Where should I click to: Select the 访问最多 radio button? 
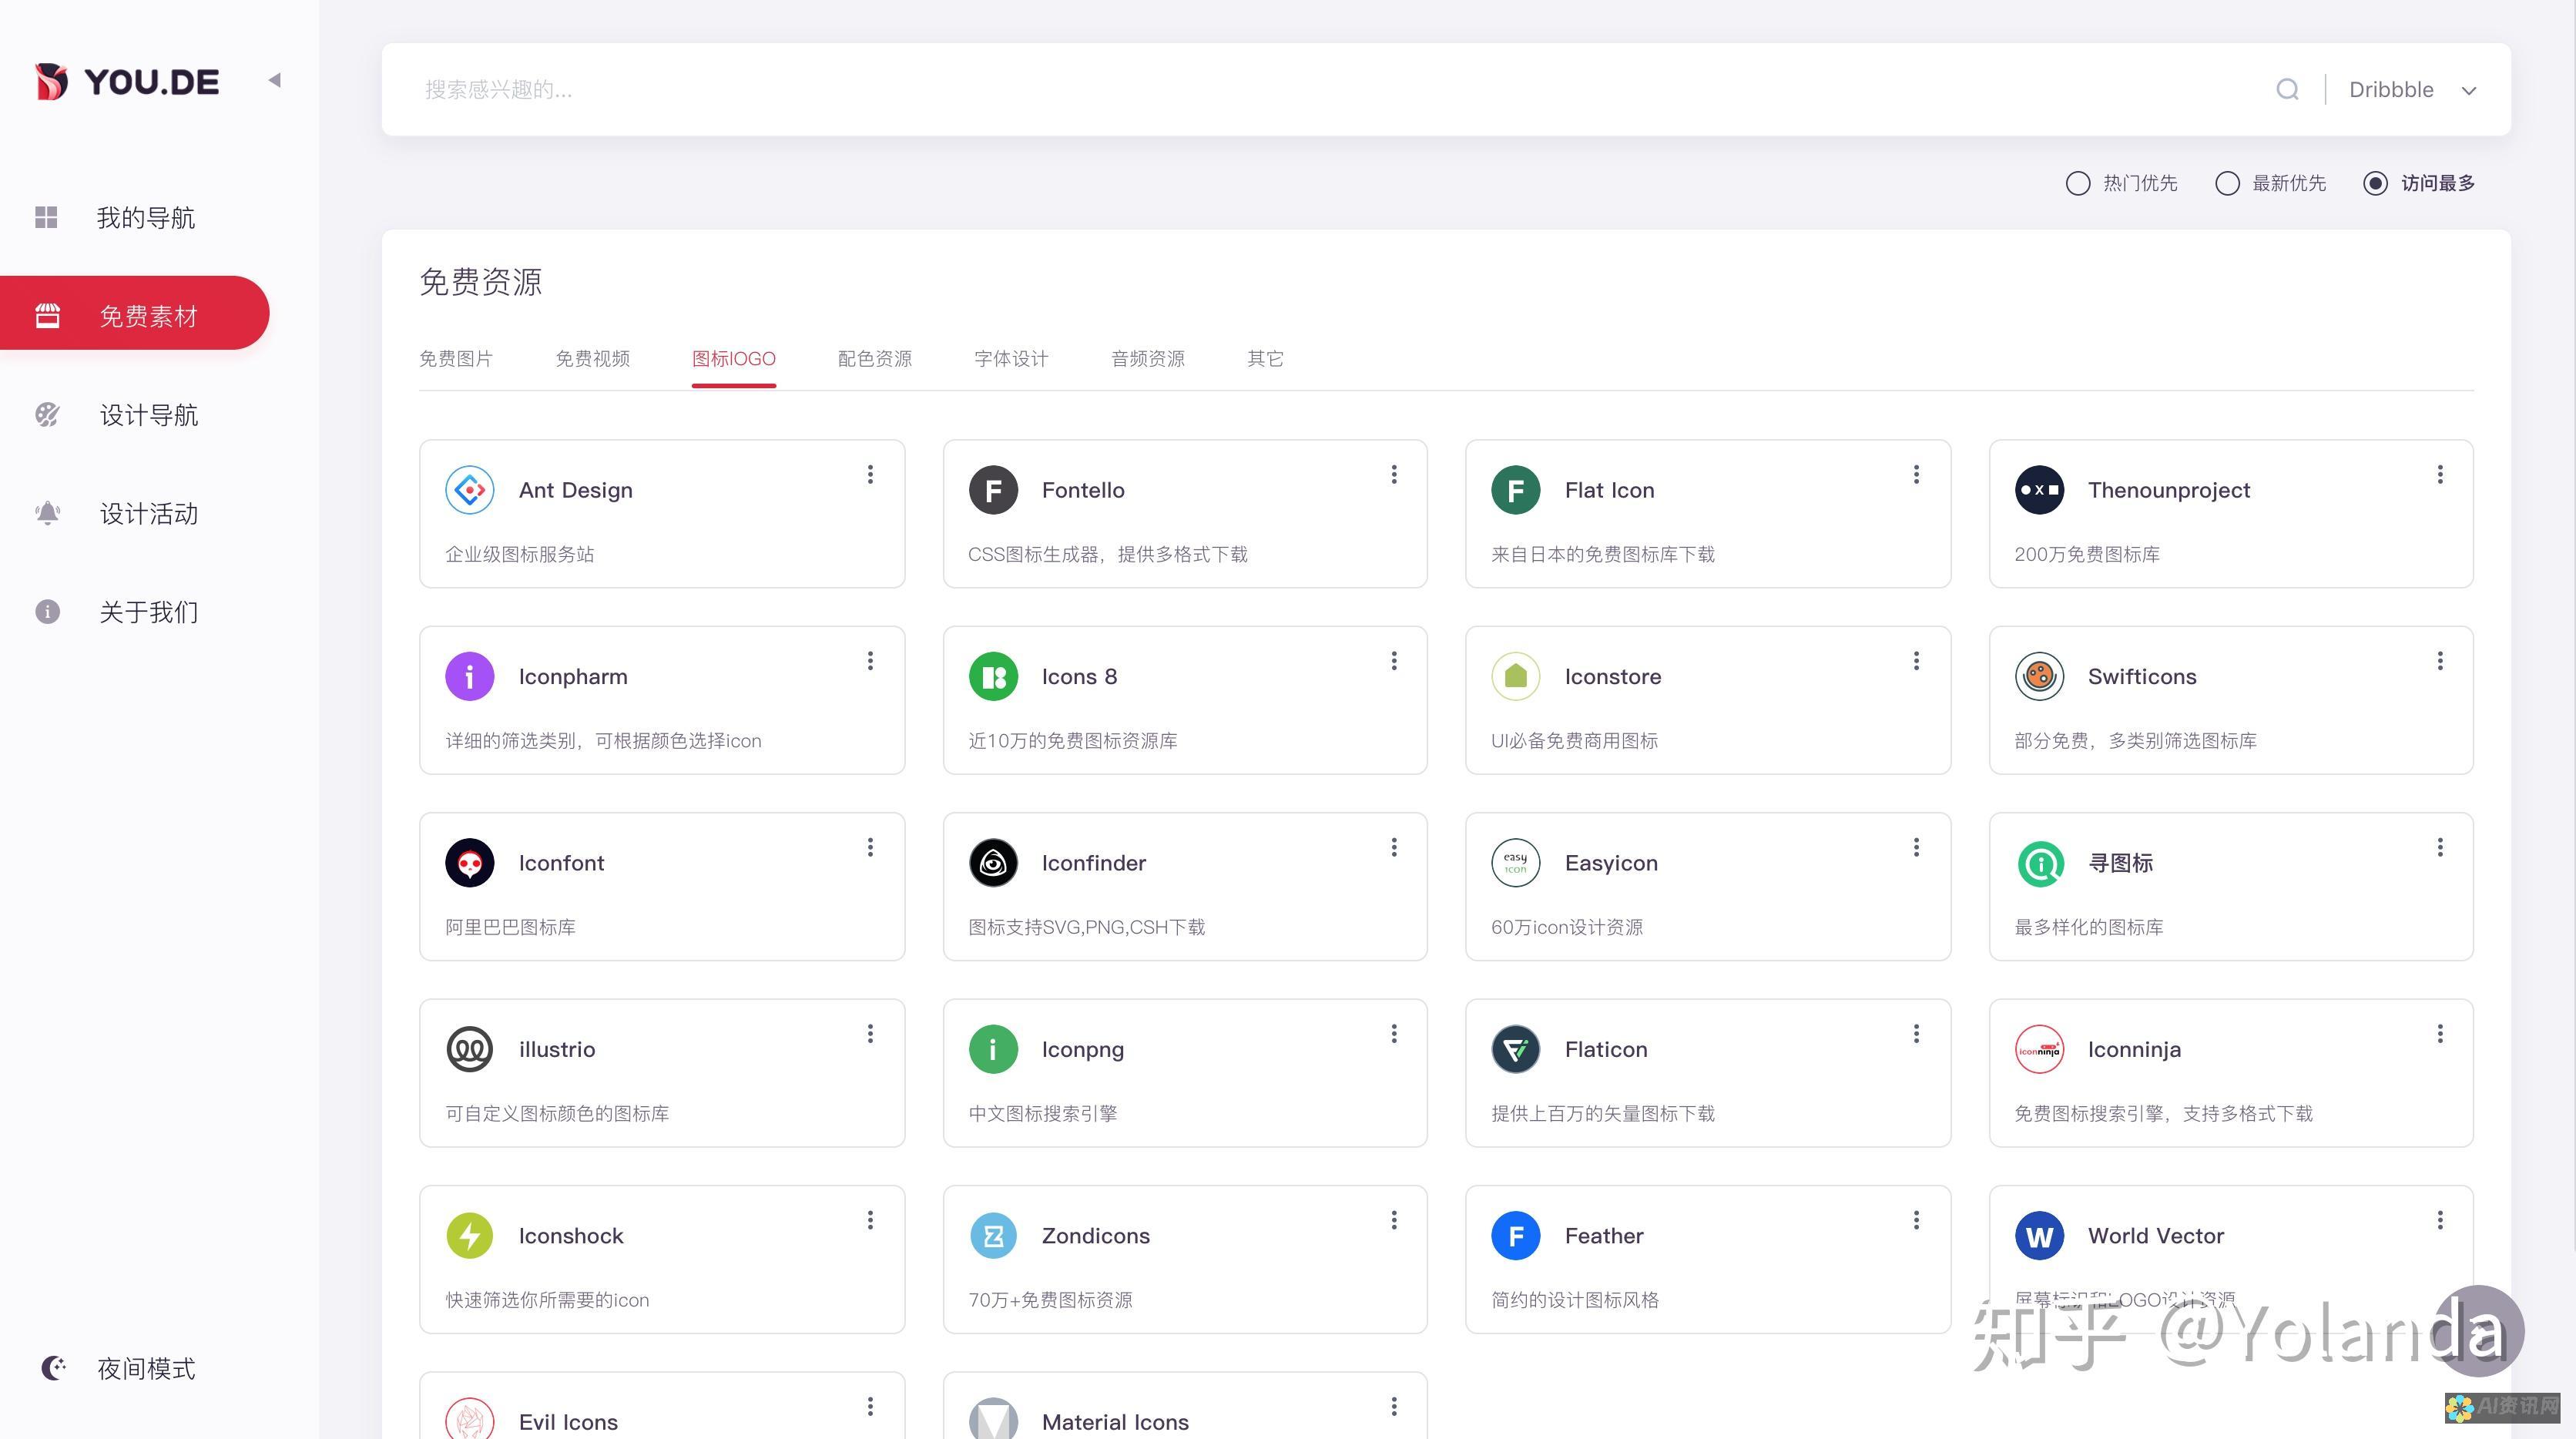(x=2376, y=183)
